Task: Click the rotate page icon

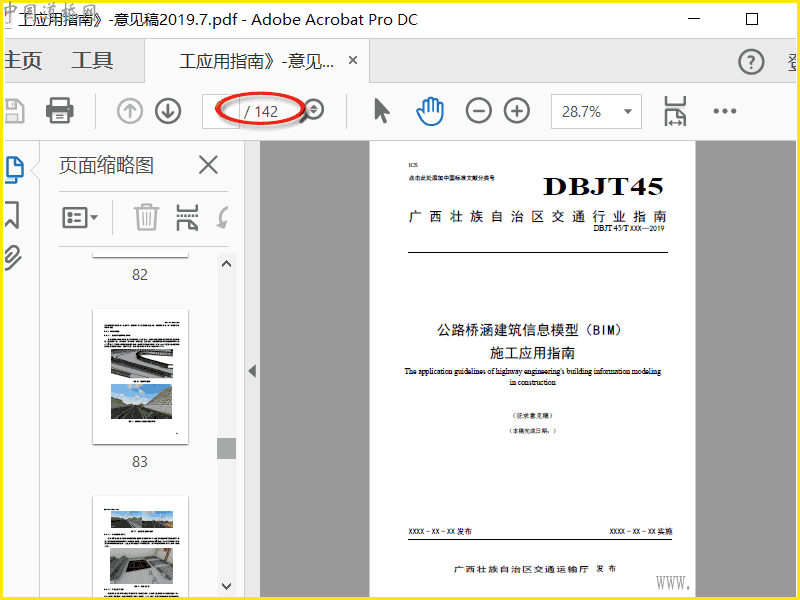Action: tap(222, 217)
